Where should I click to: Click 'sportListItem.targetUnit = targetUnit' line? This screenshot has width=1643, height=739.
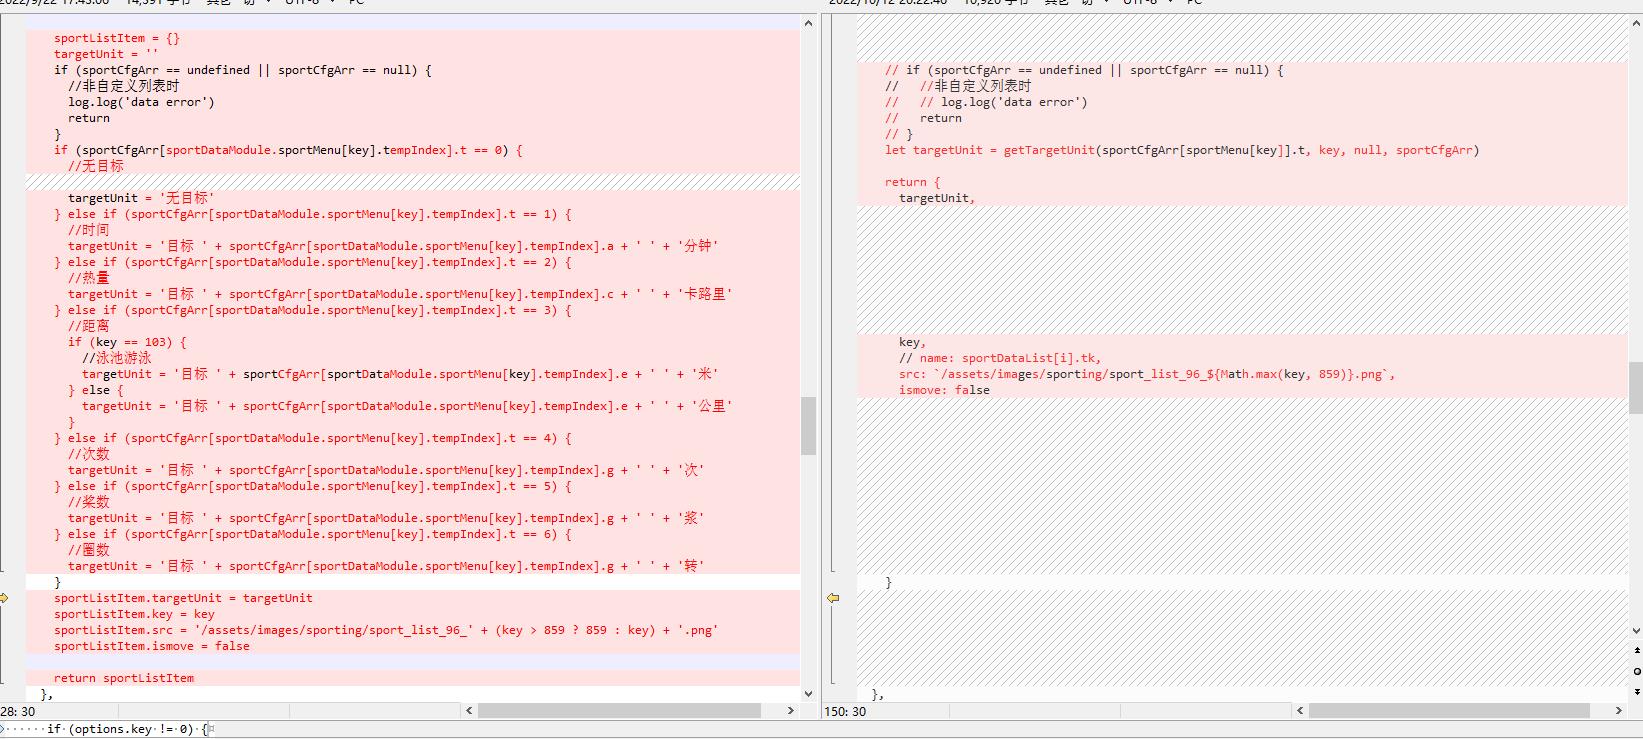tap(183, 598)
